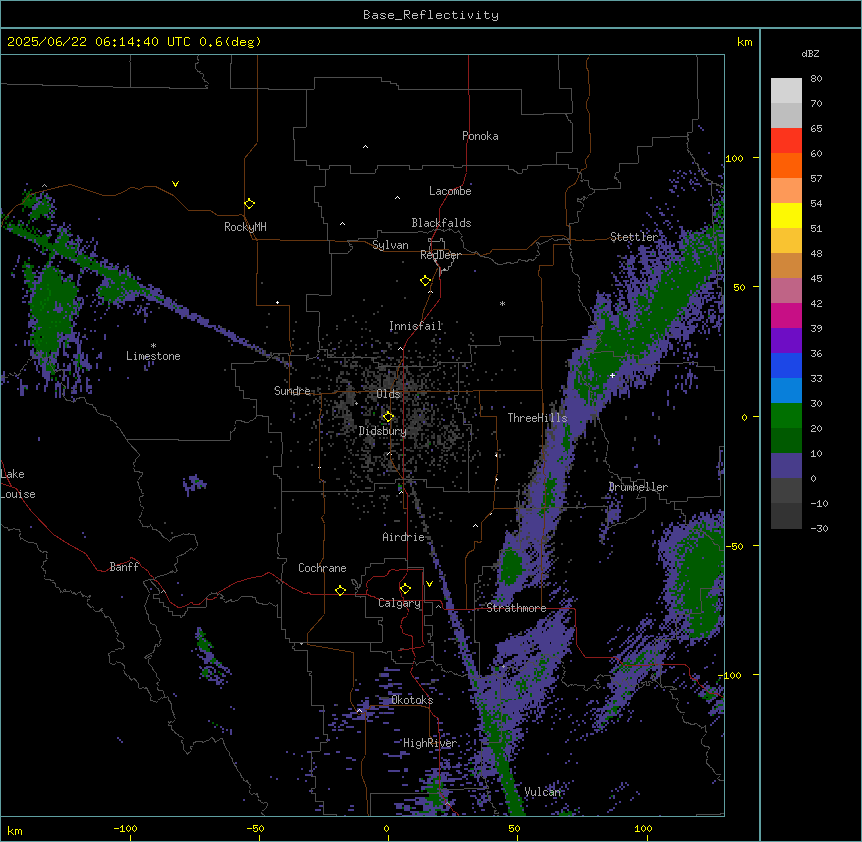Click the yellow diamond marker above Calgary label

pyautogui.click(x=405, y=589)
